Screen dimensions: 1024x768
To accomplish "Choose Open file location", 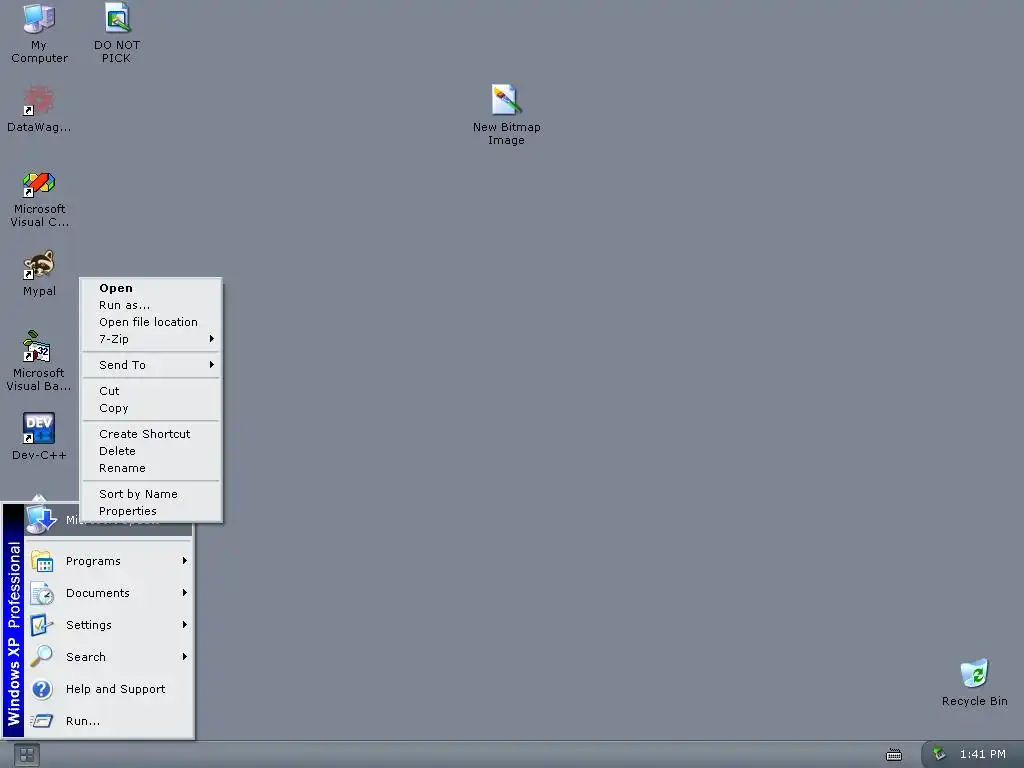I will pyautogui.click(x=151, y=322).
